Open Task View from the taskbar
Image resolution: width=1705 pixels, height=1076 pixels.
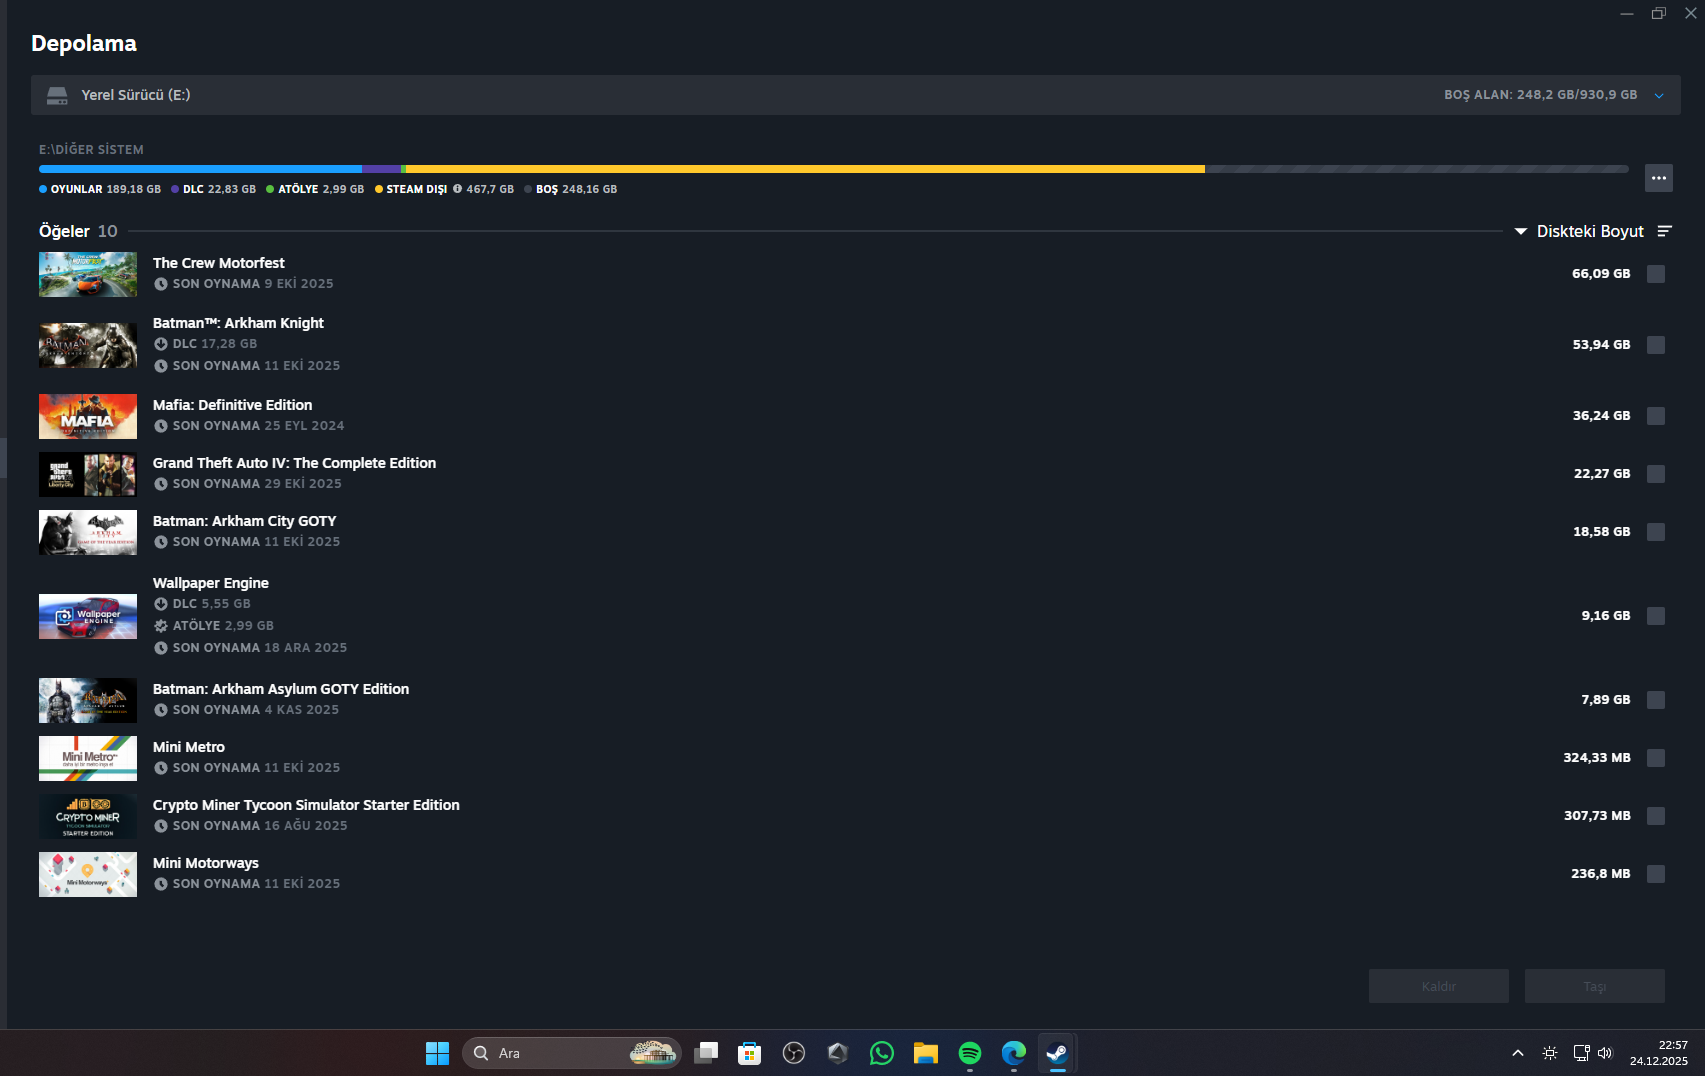pyautogui.click(x=706, y=1053)
